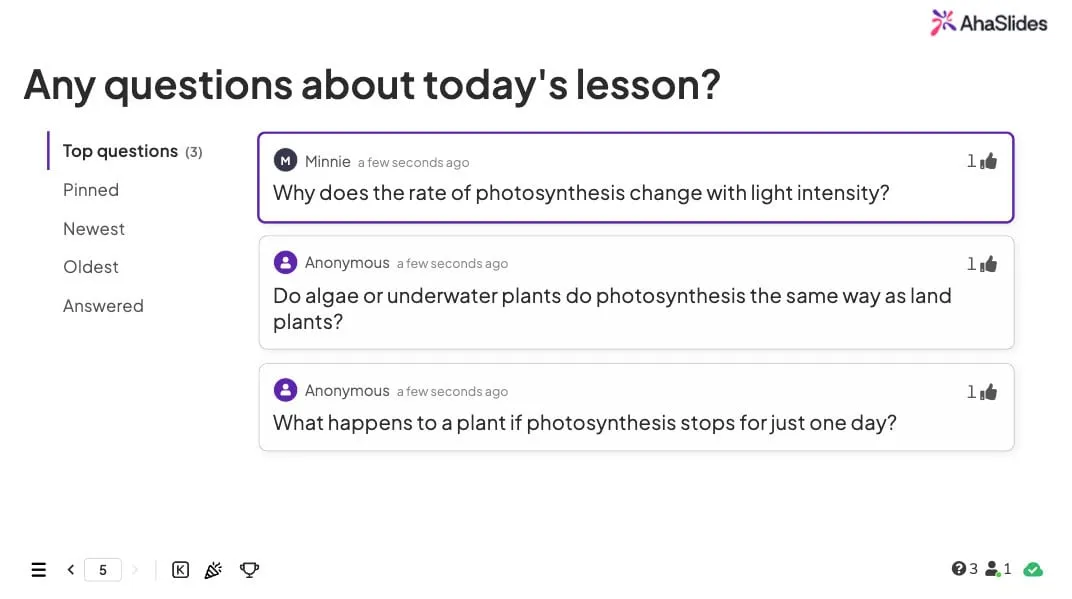
Task: Select the question card about one day
Action: (x=636, y=408)
